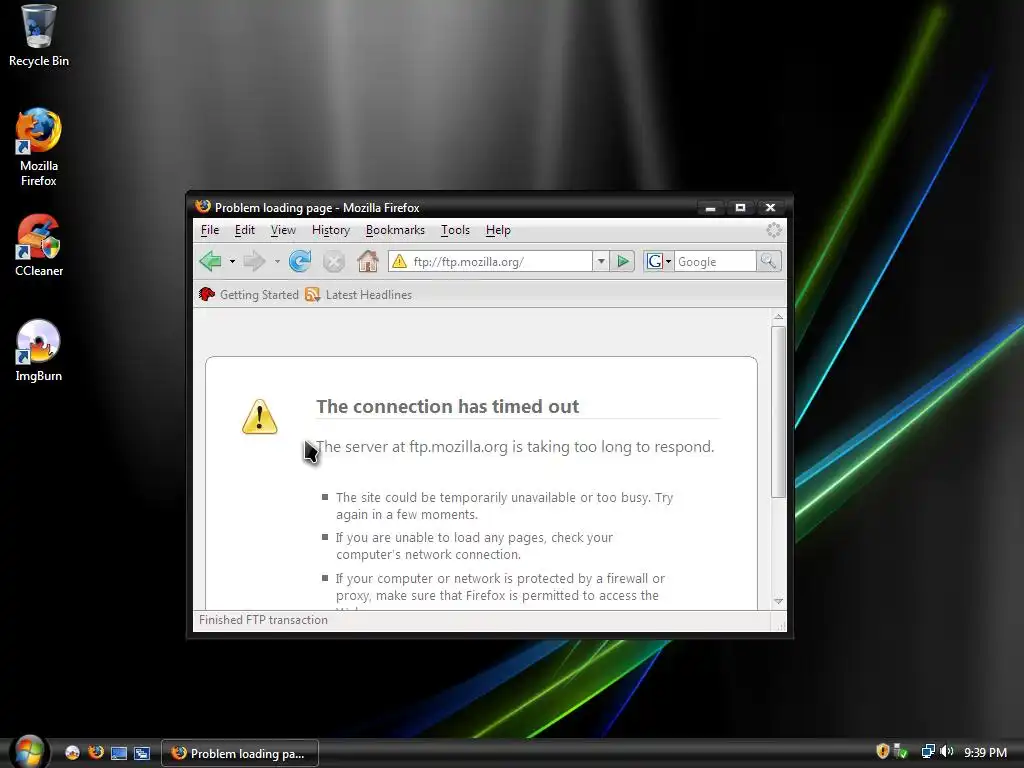This screenshot has width=1024, height=768.
Task: Click the Firefox icon in window title bar
Action: pyautogui.click(x=203, y=207)
